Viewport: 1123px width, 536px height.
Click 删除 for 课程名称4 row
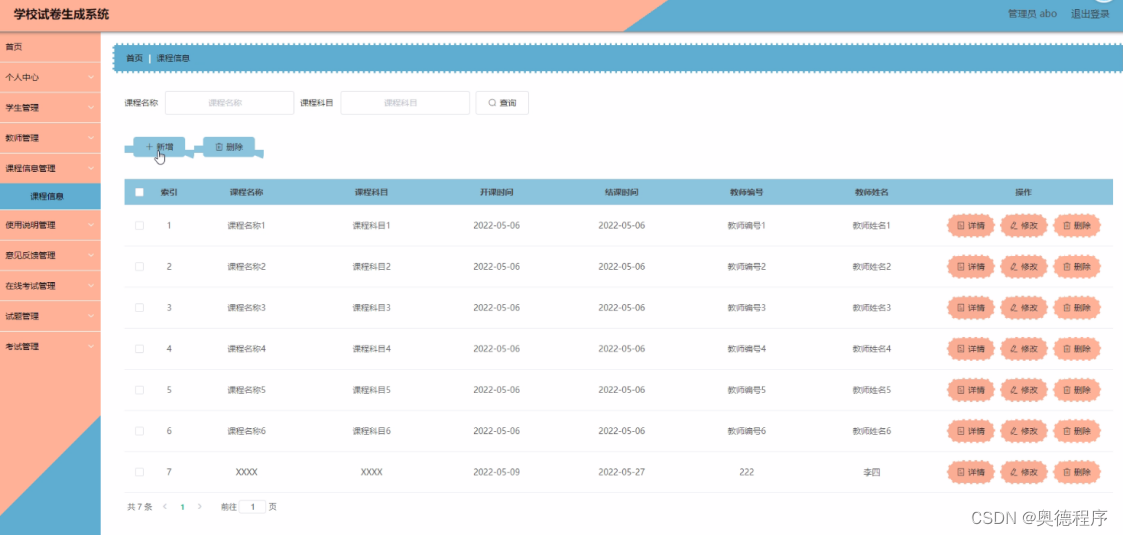pos(1076,349)
